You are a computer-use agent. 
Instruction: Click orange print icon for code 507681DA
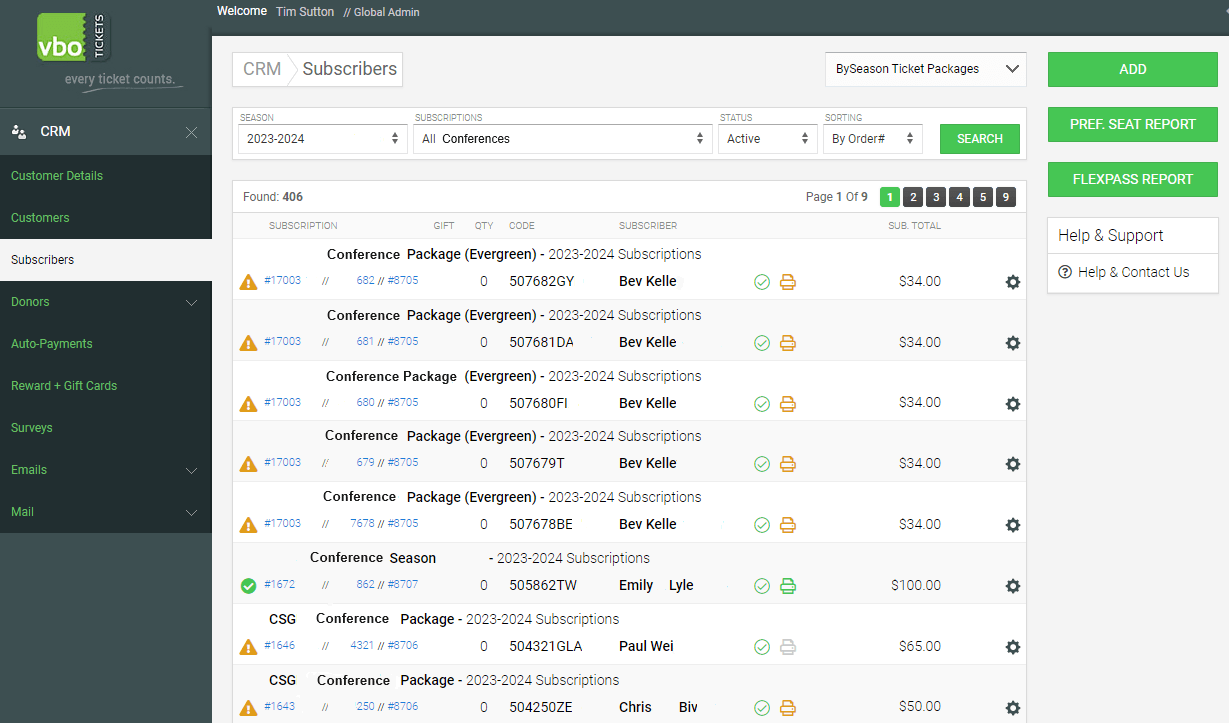point(788,343)
